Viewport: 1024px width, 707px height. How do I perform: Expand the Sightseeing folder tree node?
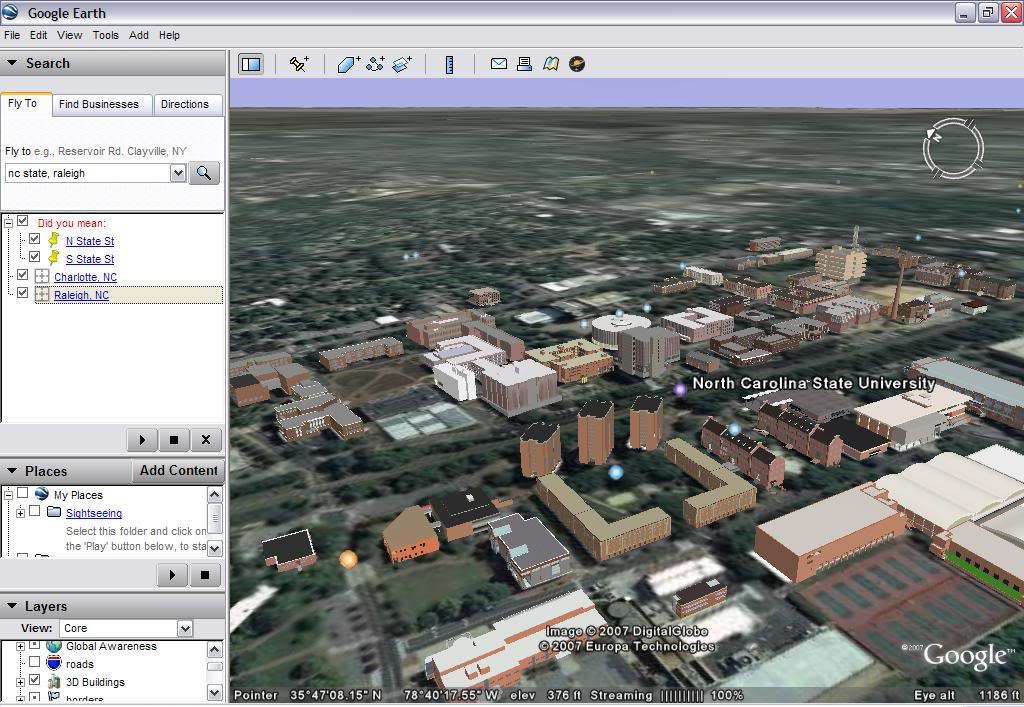[x=20, y=513]
